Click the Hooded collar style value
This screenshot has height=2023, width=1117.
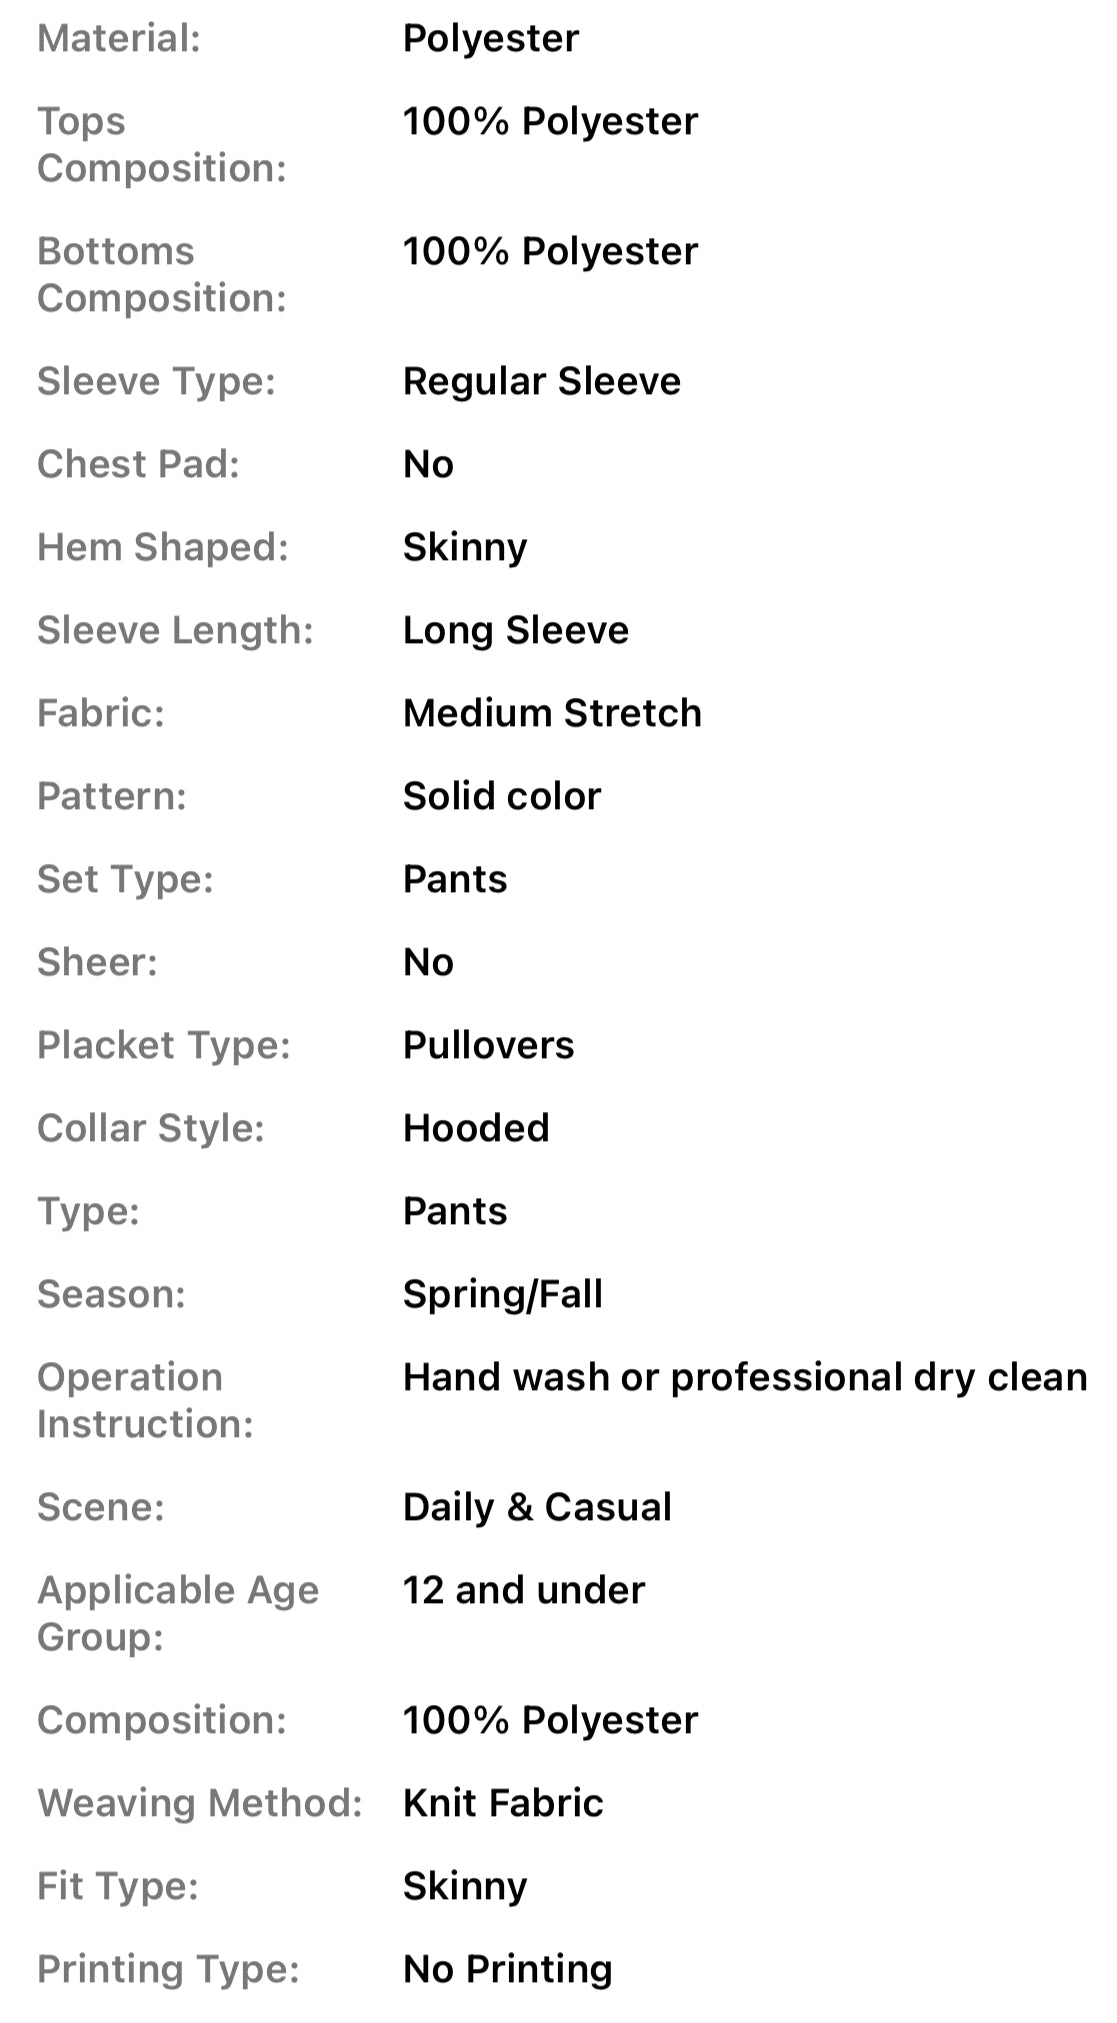pyautogui.click(x=476, y=1128)
